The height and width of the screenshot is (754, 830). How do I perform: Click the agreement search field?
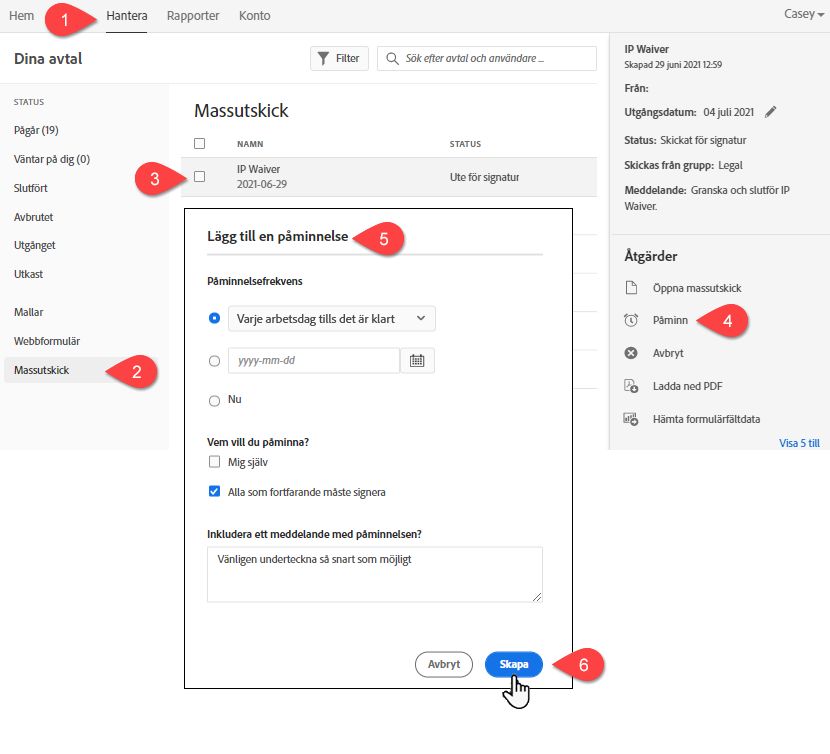point(487,58)
